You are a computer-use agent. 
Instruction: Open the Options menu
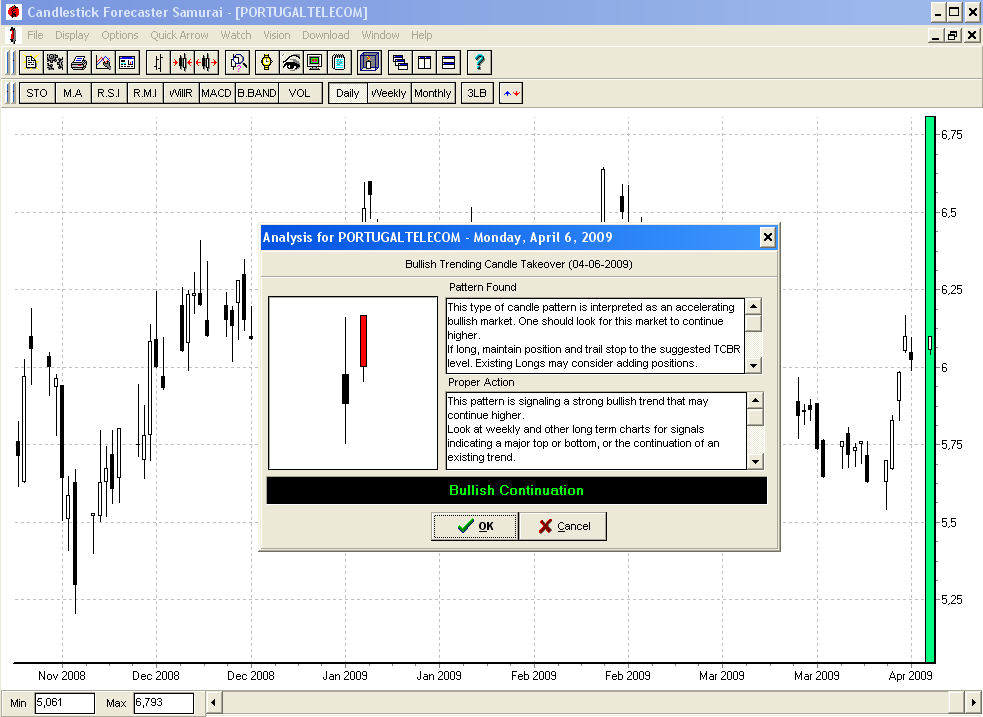120,35
